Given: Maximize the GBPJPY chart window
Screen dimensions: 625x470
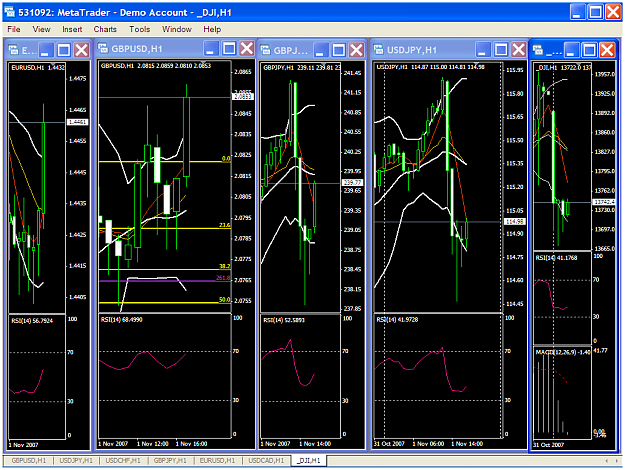Looking at the screenshot, I should (339, 50).
